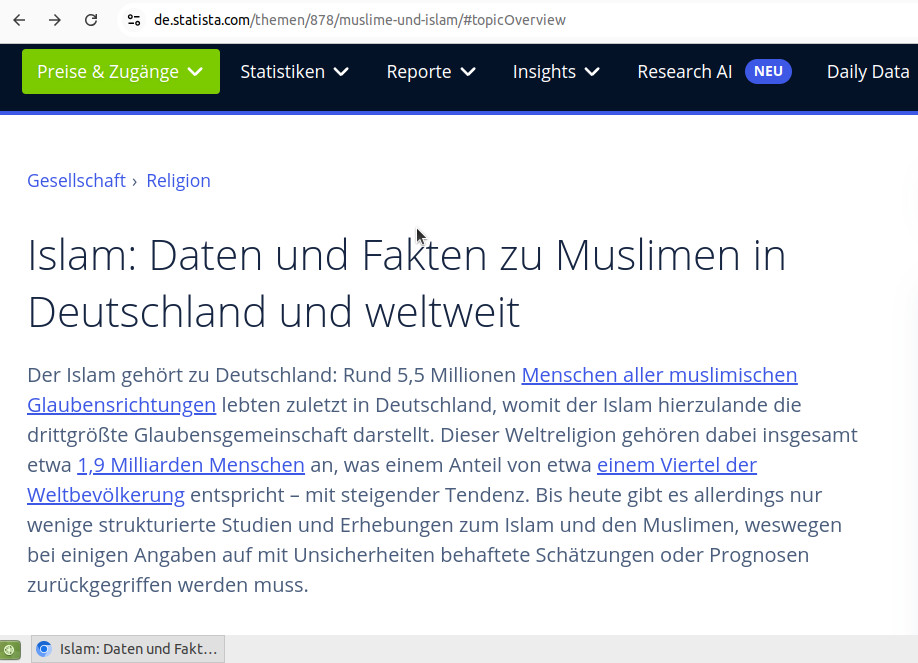Go forward to next page
918x663 pixels.
point(55,20)
